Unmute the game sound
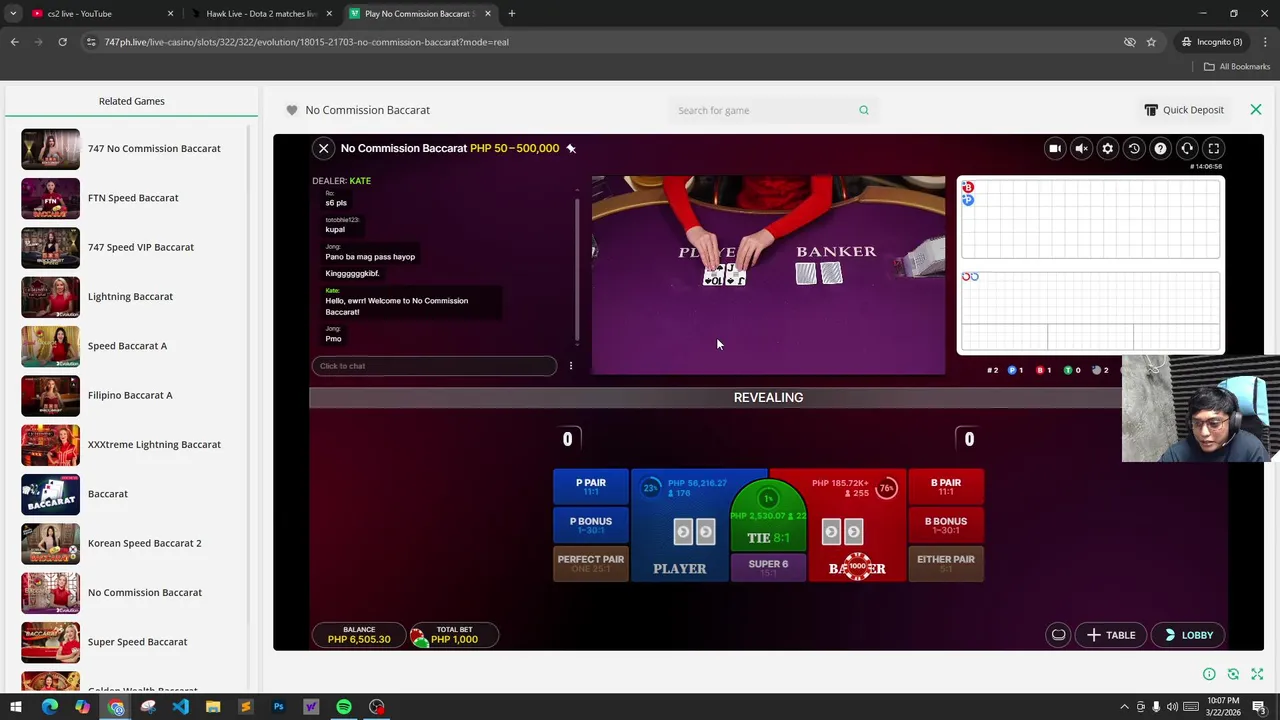Screen dimensions: 1280x720 [x=1081, y=148]
